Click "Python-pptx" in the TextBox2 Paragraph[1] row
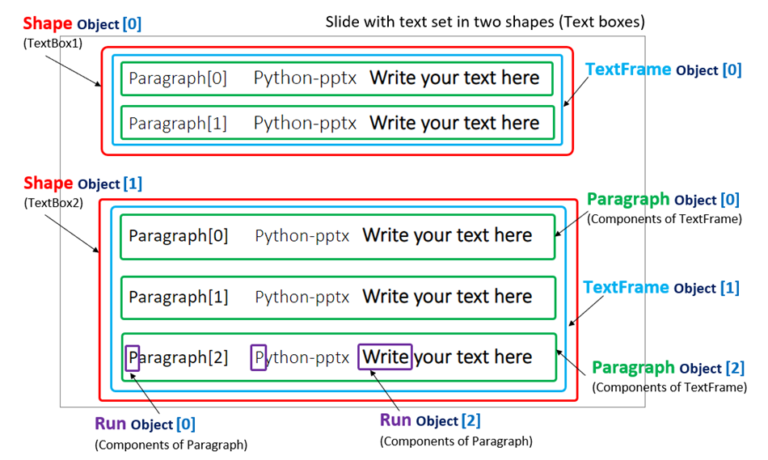768x460 pixels. point(302,297)
